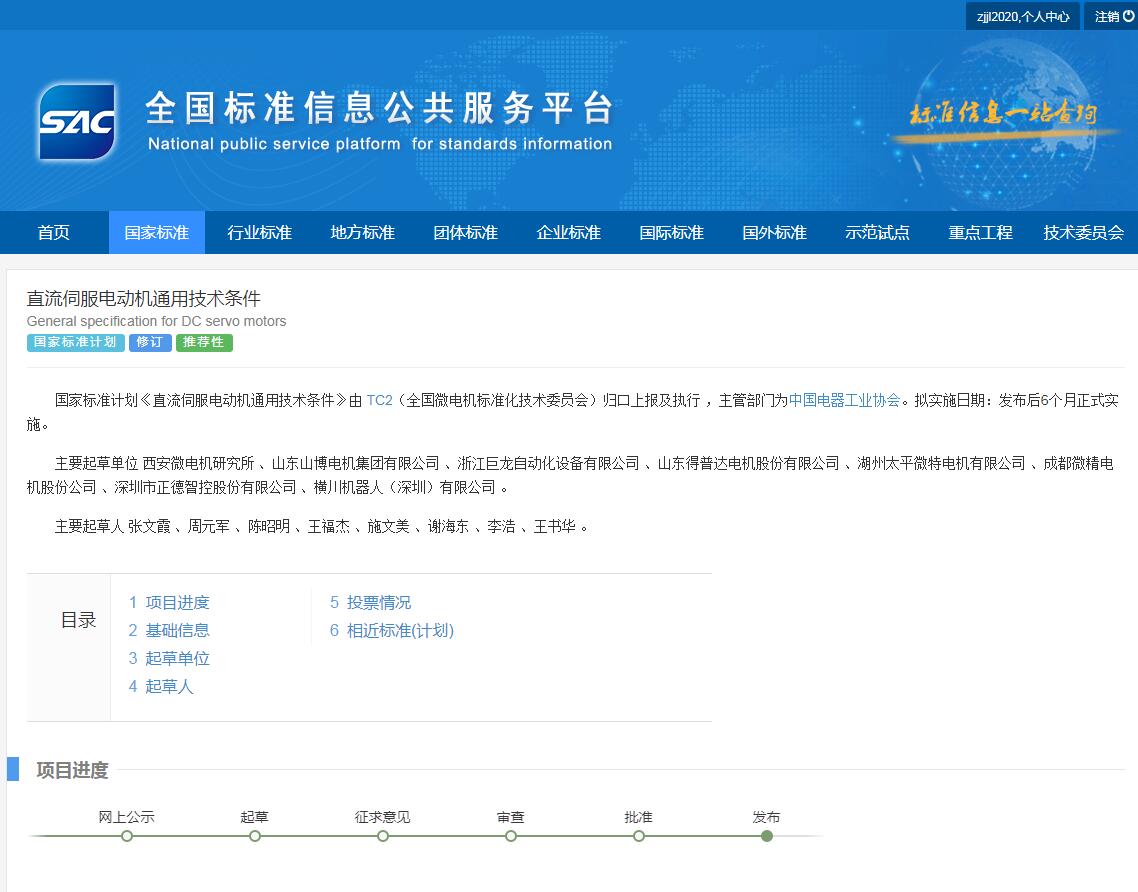
Task: Switch to the 团体标准 tab
Action: coord(465,233)
